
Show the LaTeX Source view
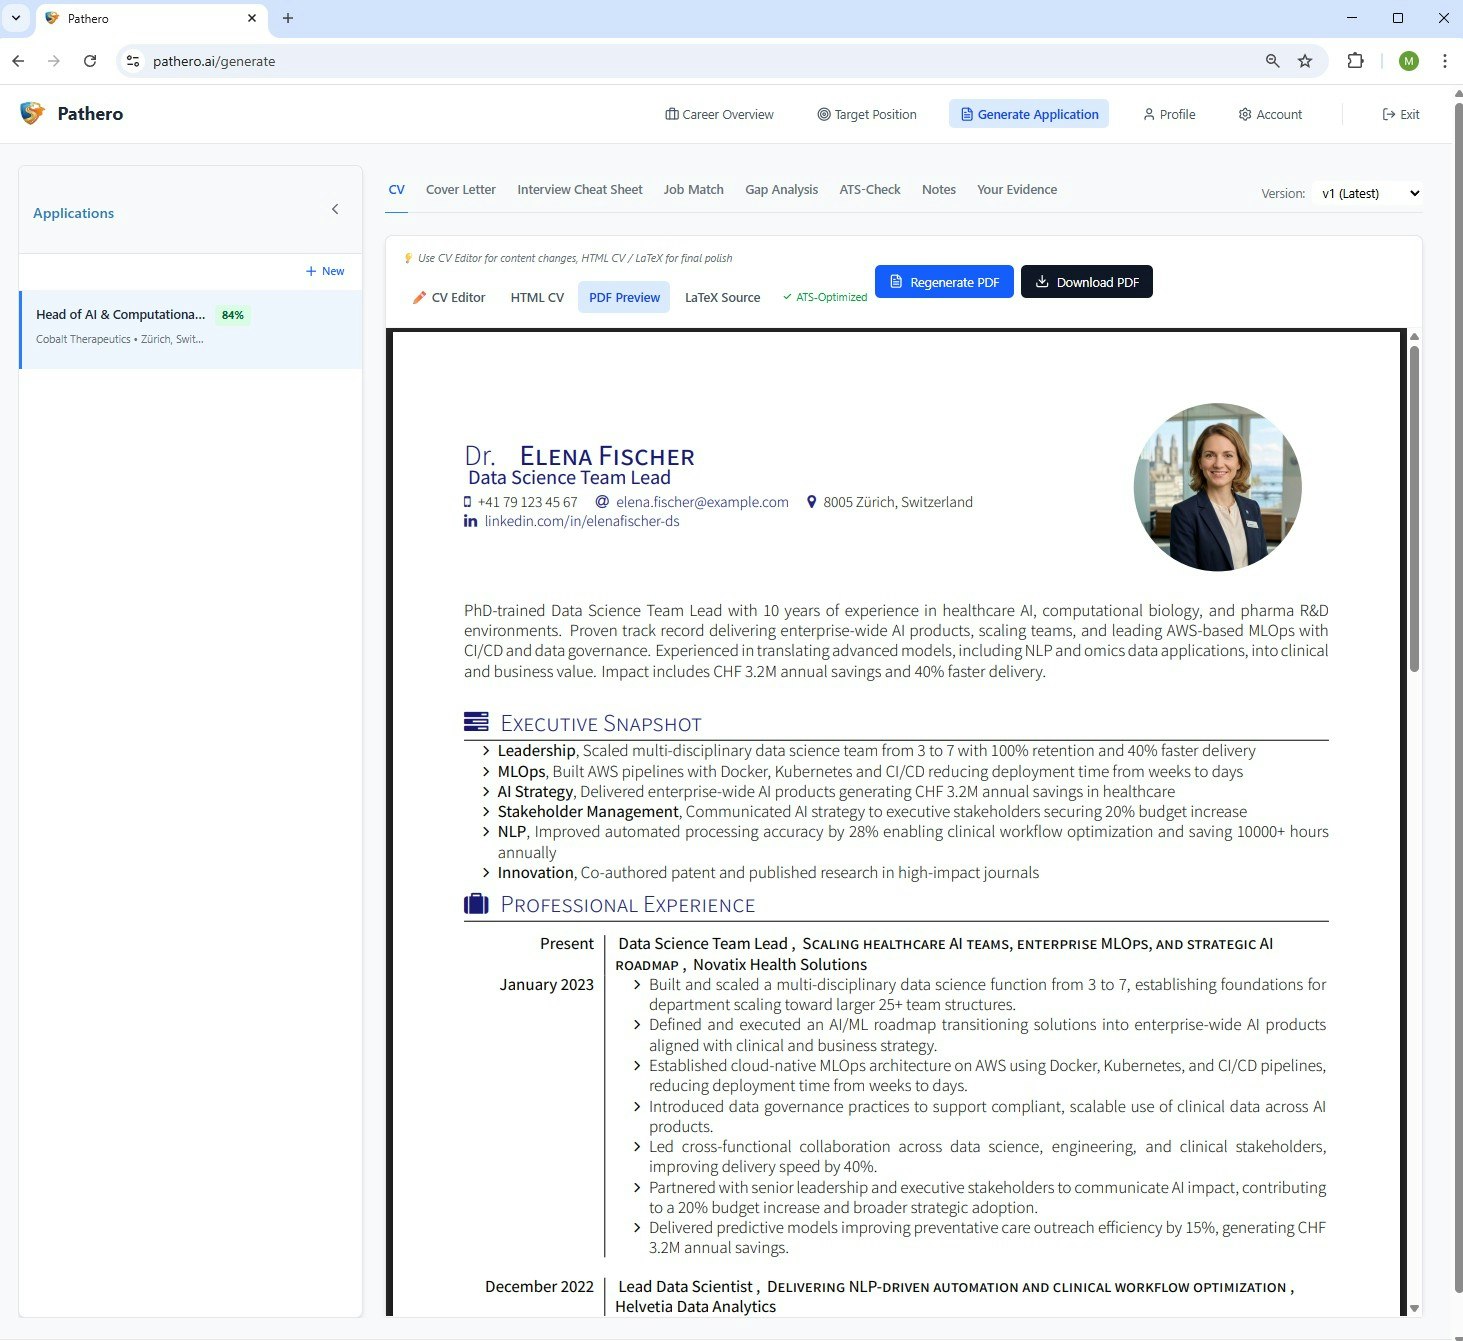(722, 297)
